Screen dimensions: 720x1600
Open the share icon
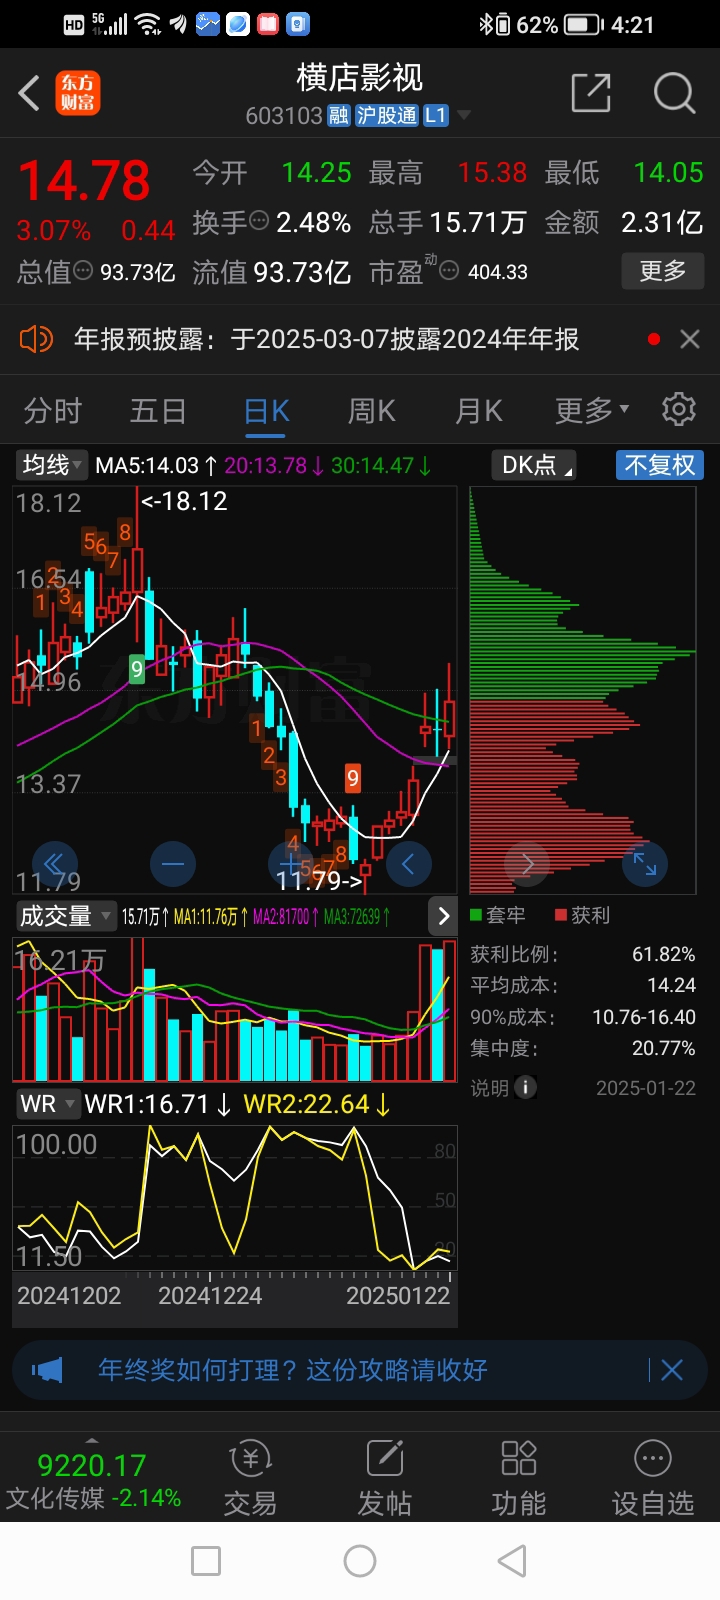click(591, 93)
